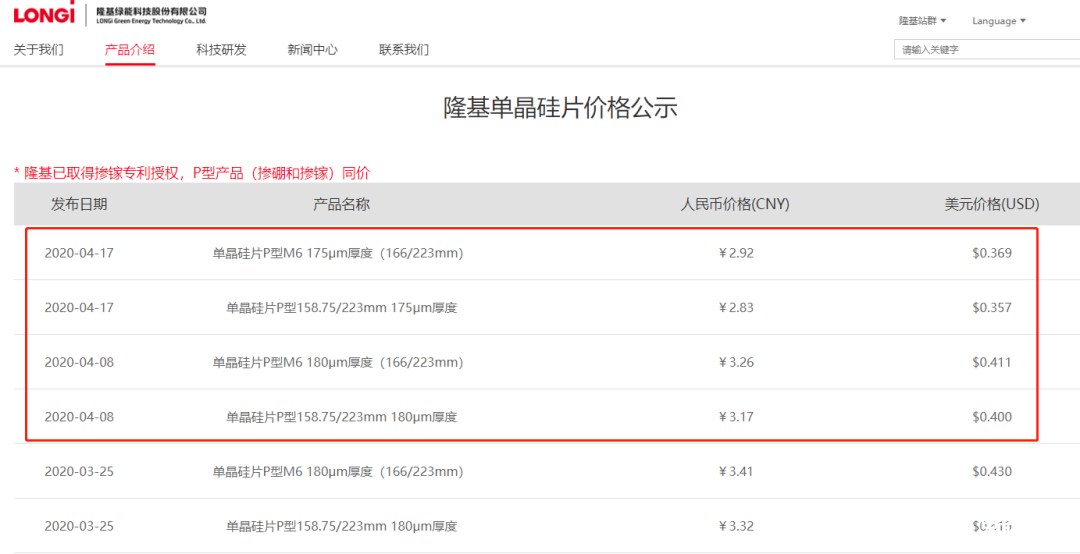The image size is (1080, 554).
Task: Click the ¥3.41 price cell
Action: click(736, 471)
